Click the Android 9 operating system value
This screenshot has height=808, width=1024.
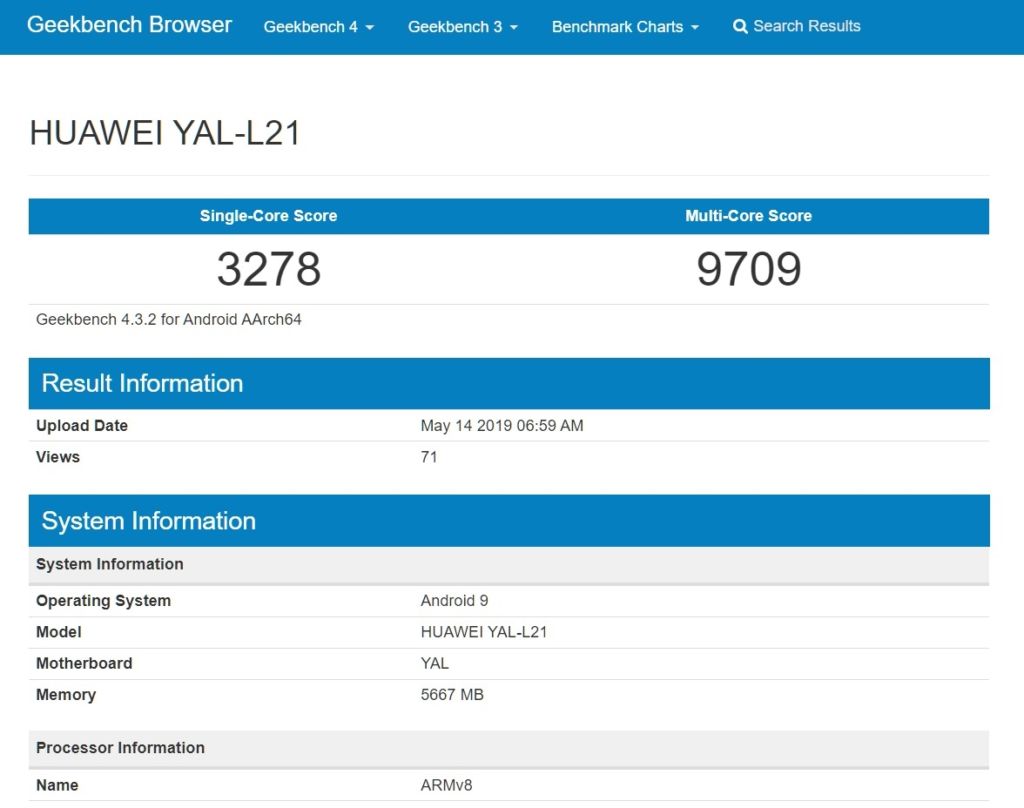[x=454, y=601]
